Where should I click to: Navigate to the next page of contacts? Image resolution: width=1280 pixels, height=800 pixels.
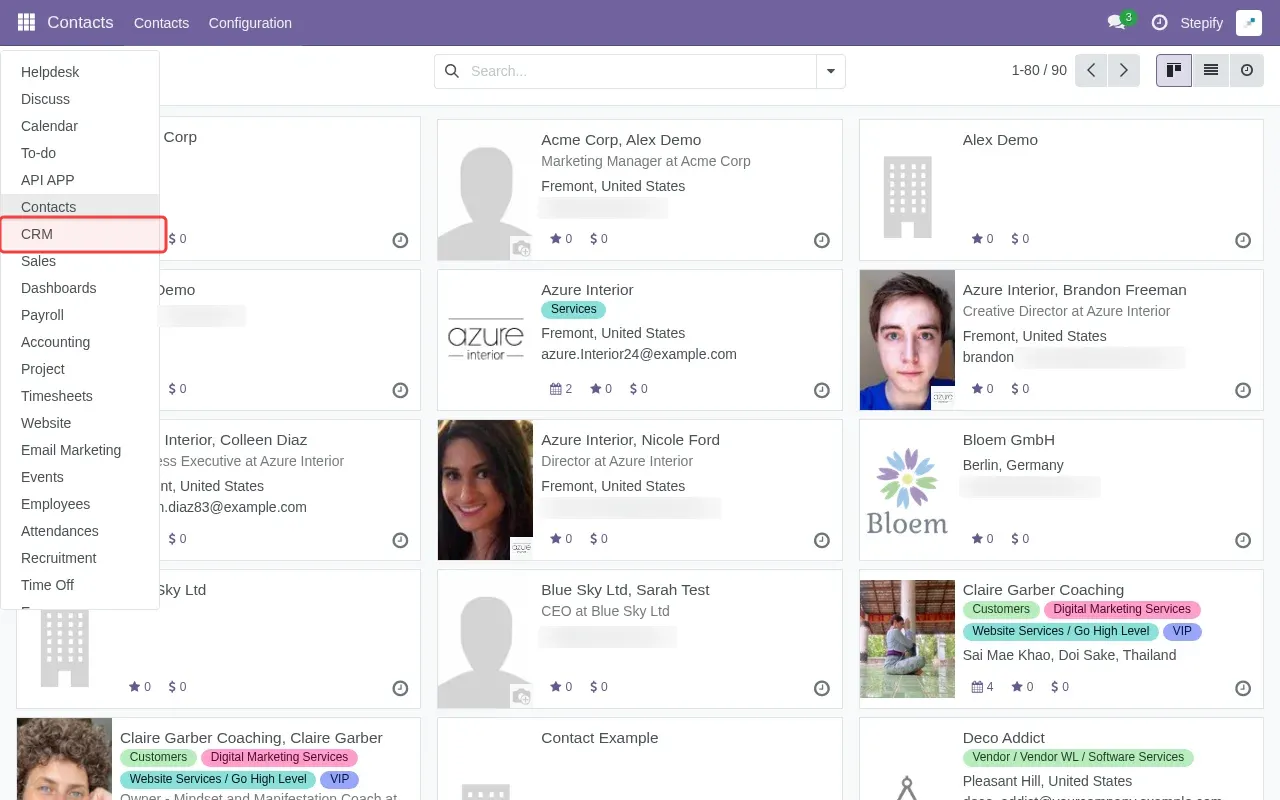[1123, 70]
